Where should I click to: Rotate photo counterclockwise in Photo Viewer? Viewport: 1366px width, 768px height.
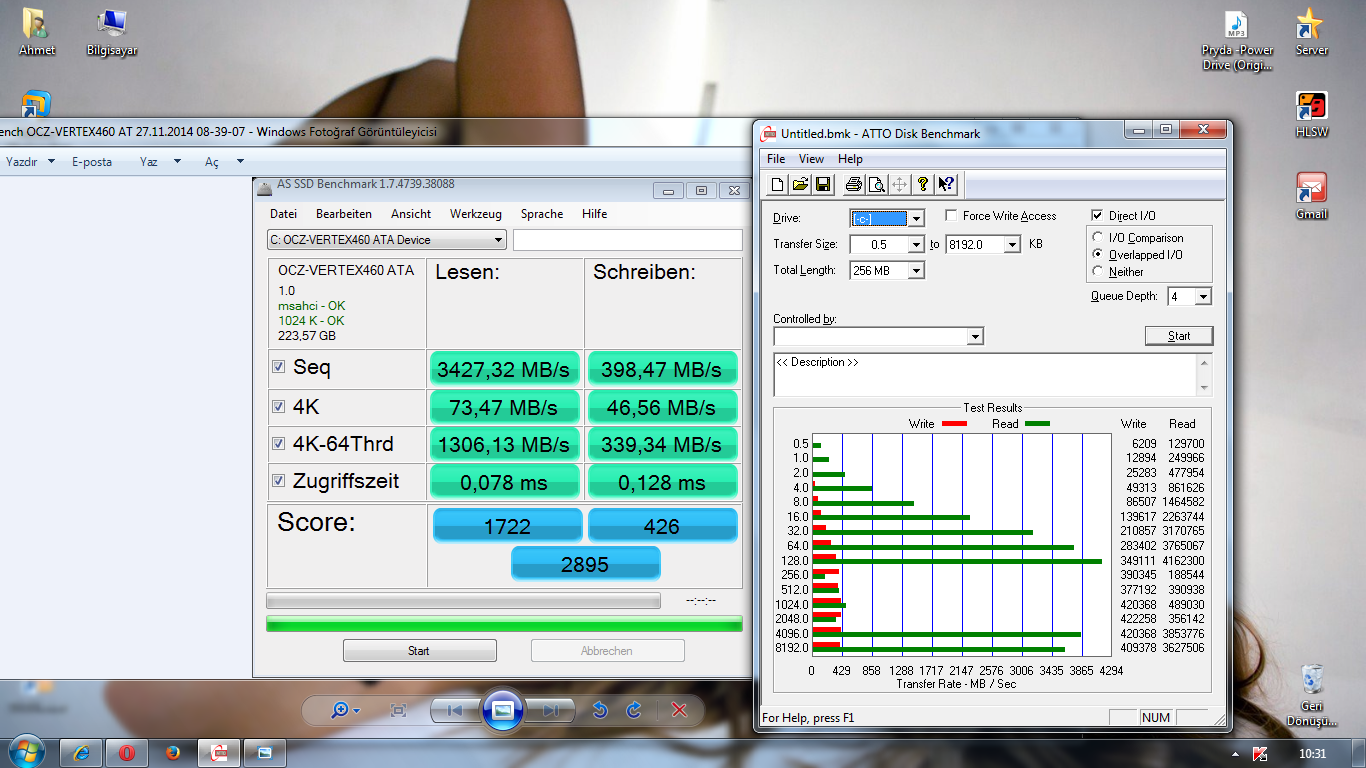[x=600, y=710]
